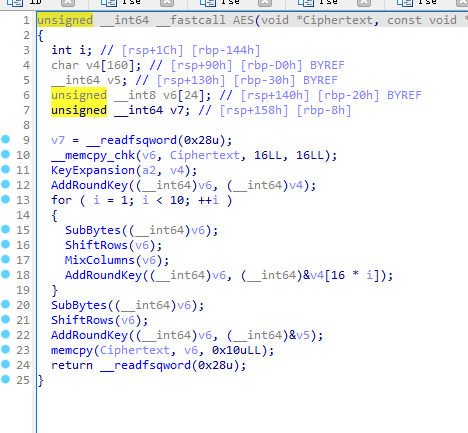Click '__readfsqword' call on line 9
The width and height of the screenshot is (468, 433).
point(131,140)
